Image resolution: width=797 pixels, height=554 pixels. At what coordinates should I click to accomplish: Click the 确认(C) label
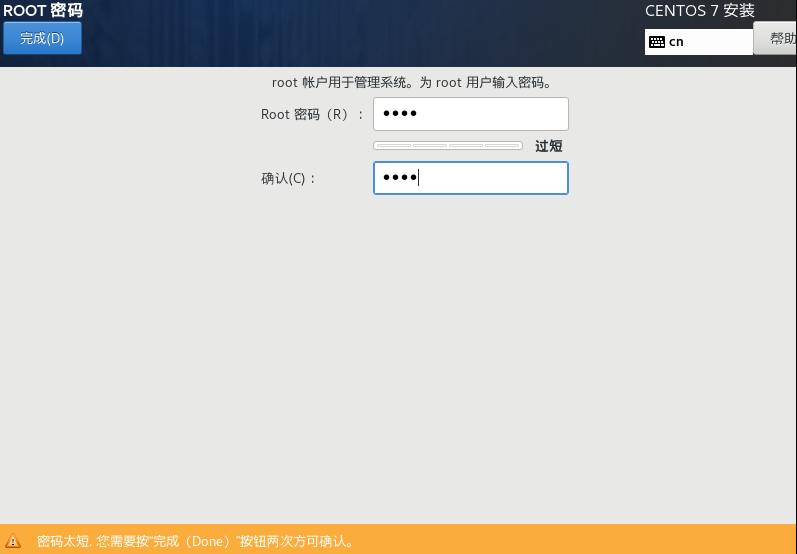point(288,178)
